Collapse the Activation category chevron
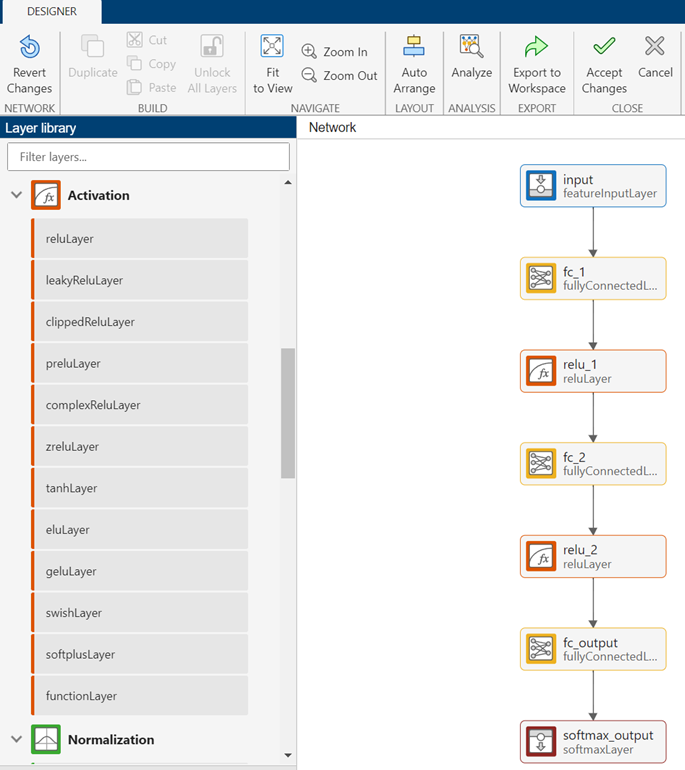This screenshot has width=685, height=770. pos(17,195)
